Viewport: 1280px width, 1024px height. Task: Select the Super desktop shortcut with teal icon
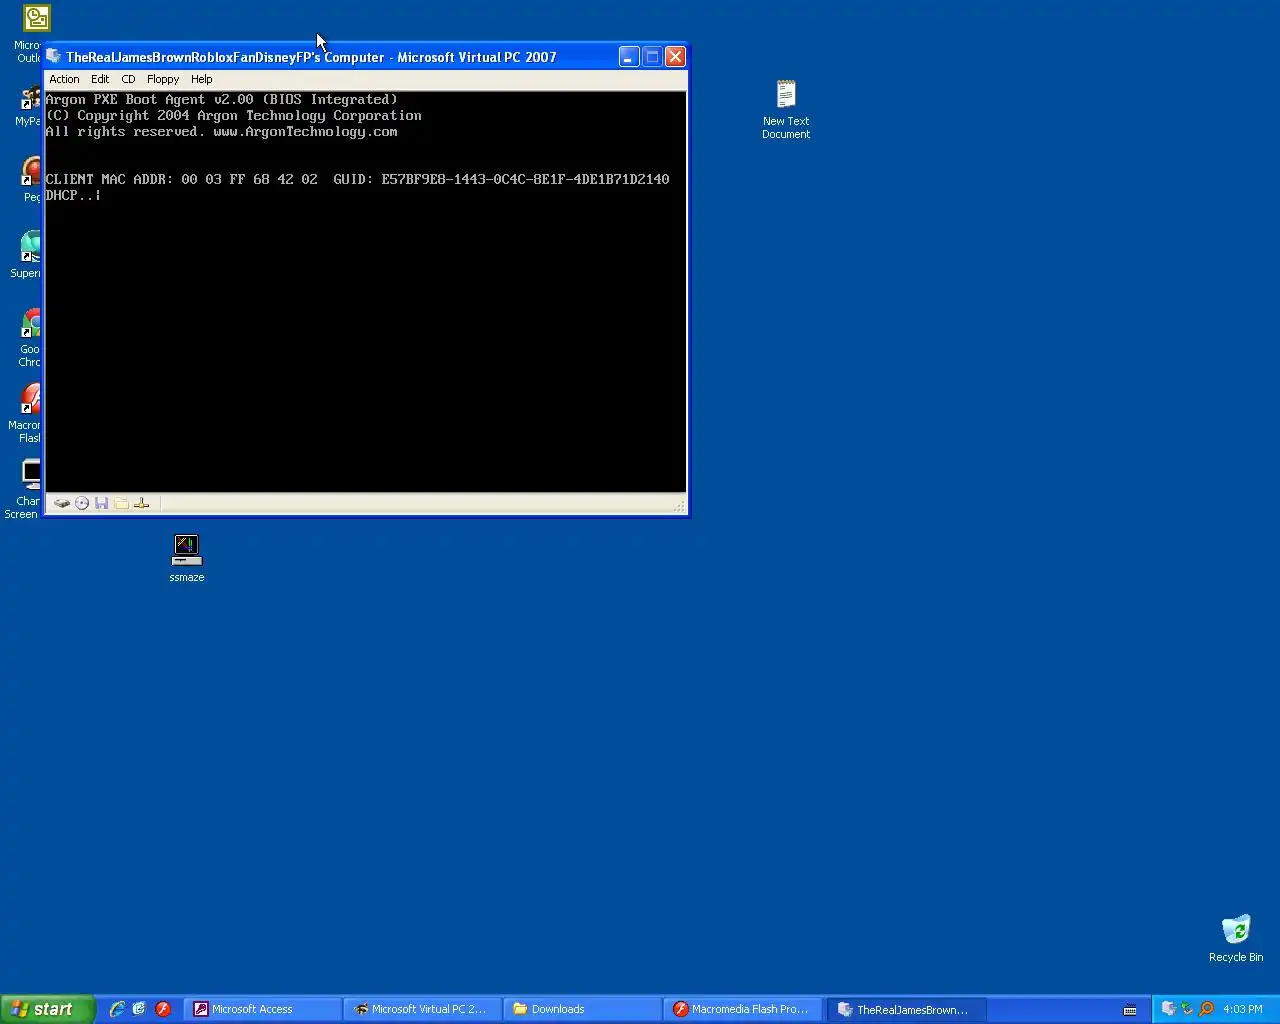point(26,255)
